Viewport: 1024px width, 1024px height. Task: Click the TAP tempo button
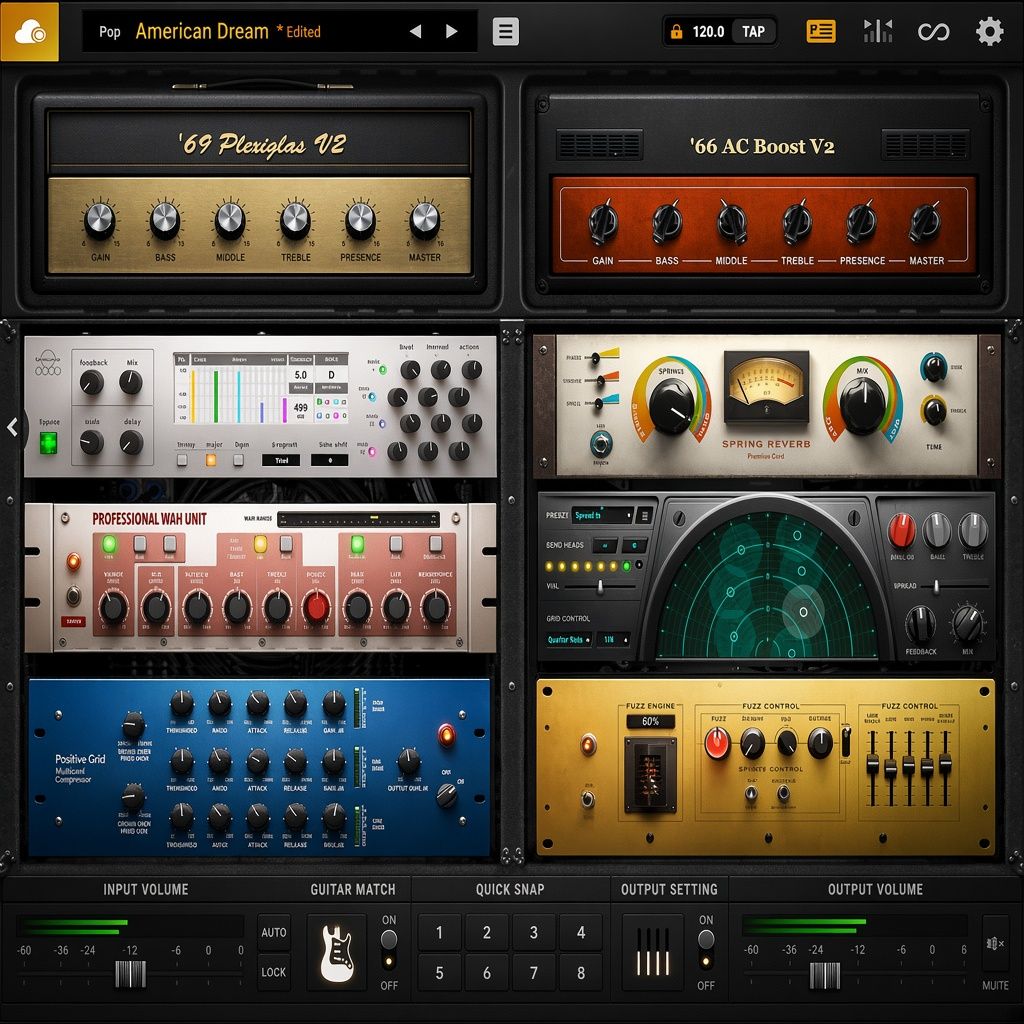pos(754,31)
